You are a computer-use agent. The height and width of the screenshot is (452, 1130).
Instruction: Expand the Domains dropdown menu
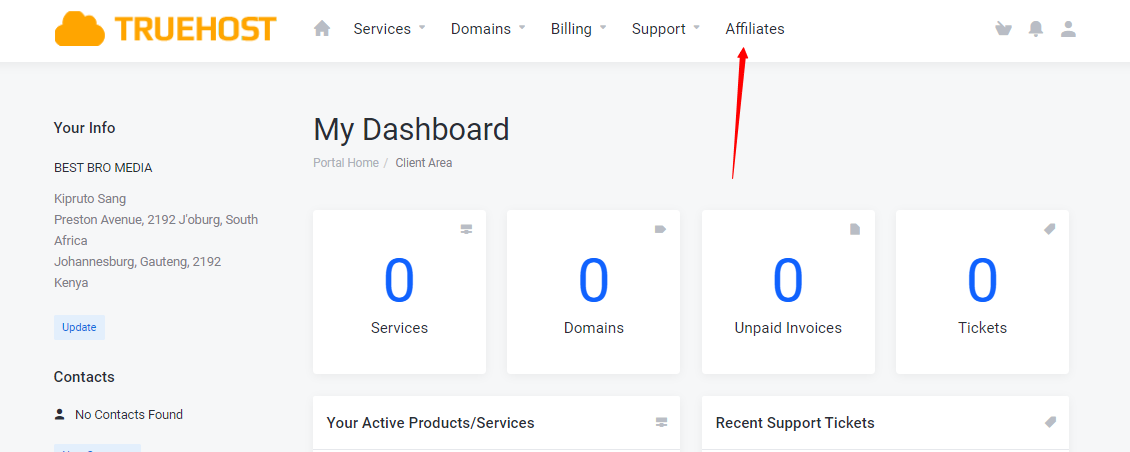(x=488, y=29)
